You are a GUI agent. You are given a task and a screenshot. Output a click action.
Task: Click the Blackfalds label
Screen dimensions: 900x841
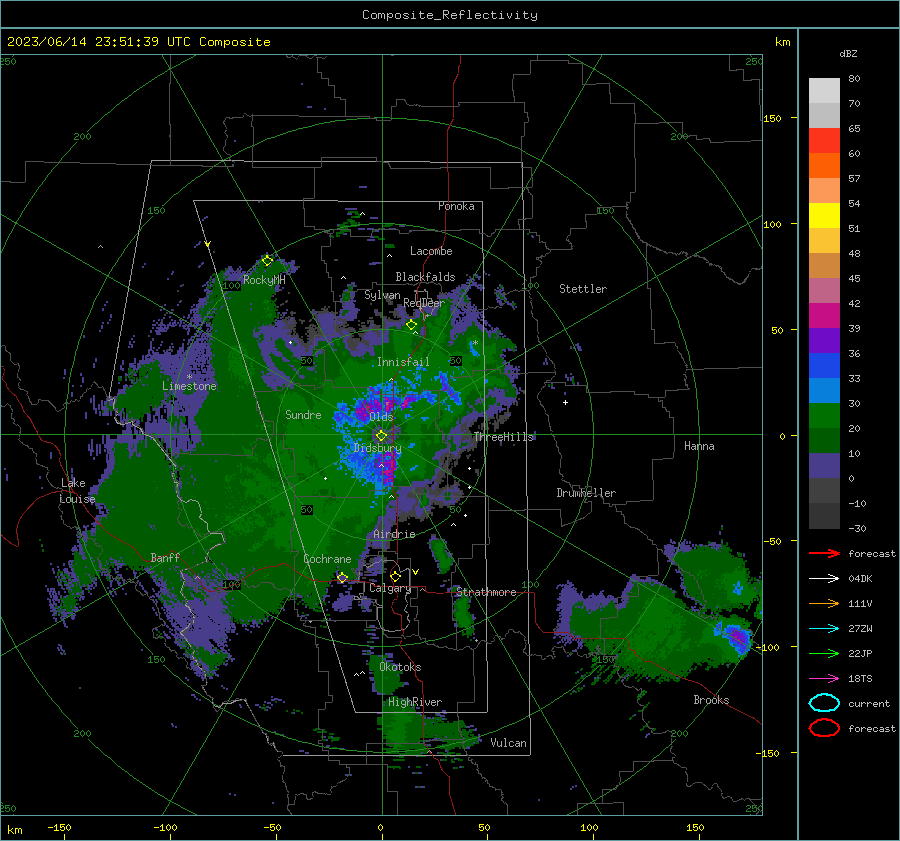pyautogui.click(x=425, y=277)
